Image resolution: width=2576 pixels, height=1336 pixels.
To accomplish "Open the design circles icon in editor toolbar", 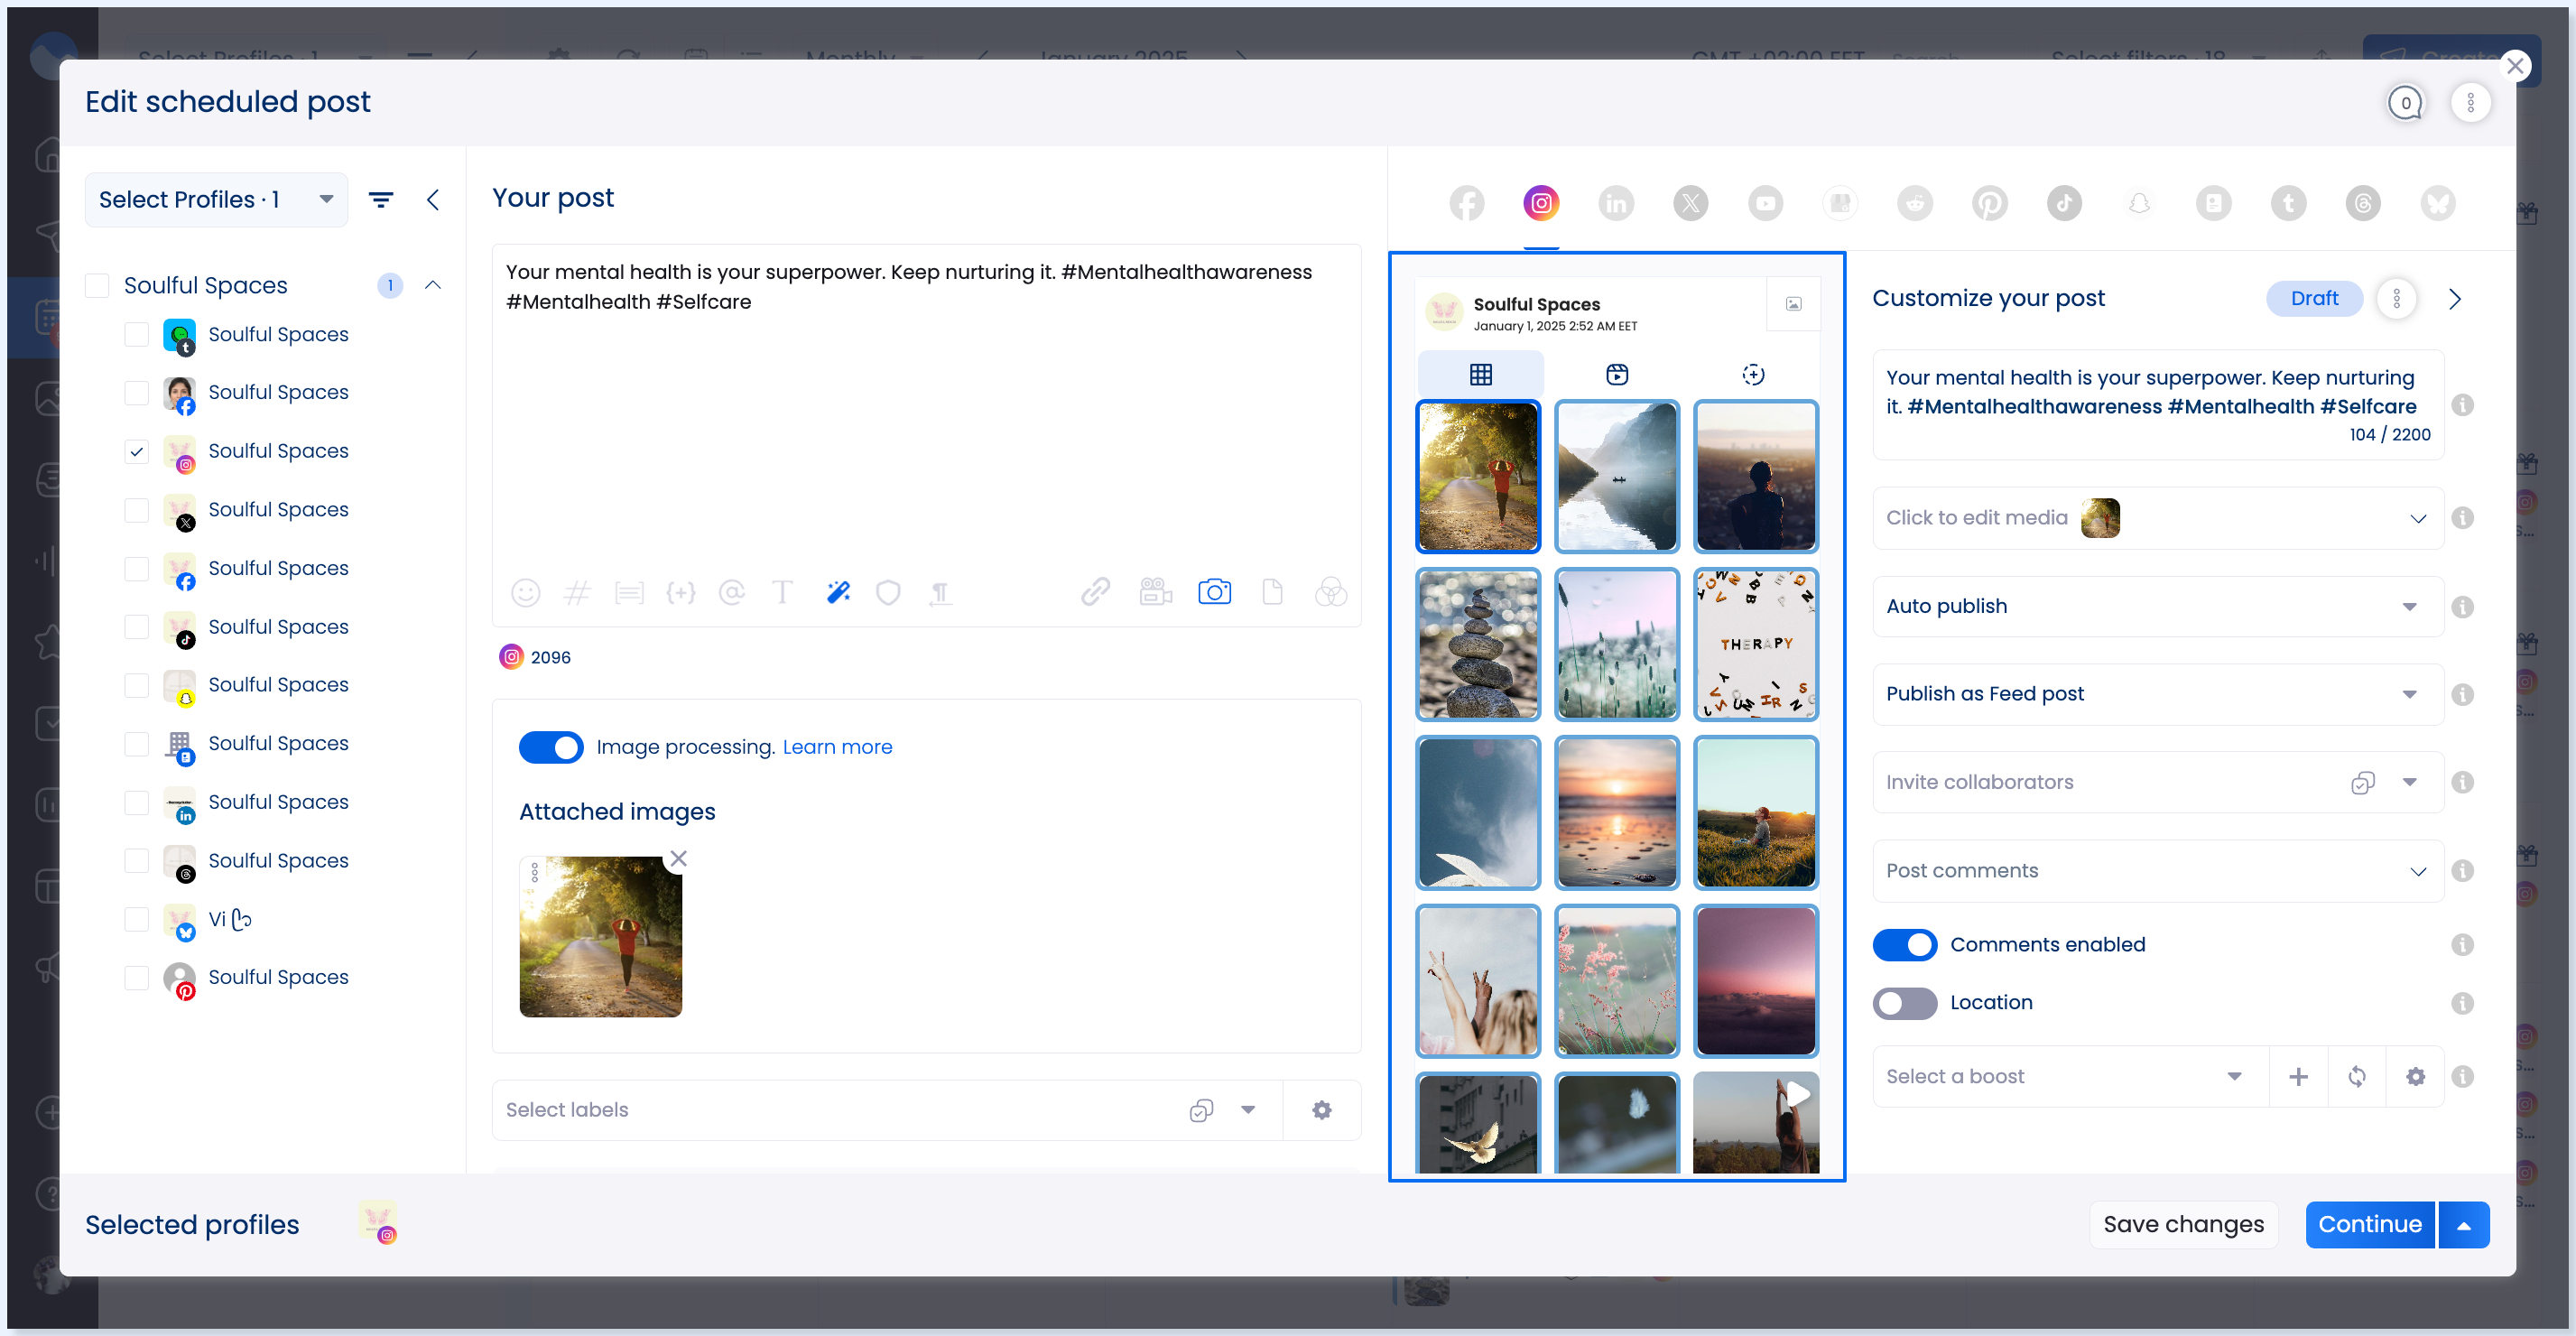I will (1331, 593).
